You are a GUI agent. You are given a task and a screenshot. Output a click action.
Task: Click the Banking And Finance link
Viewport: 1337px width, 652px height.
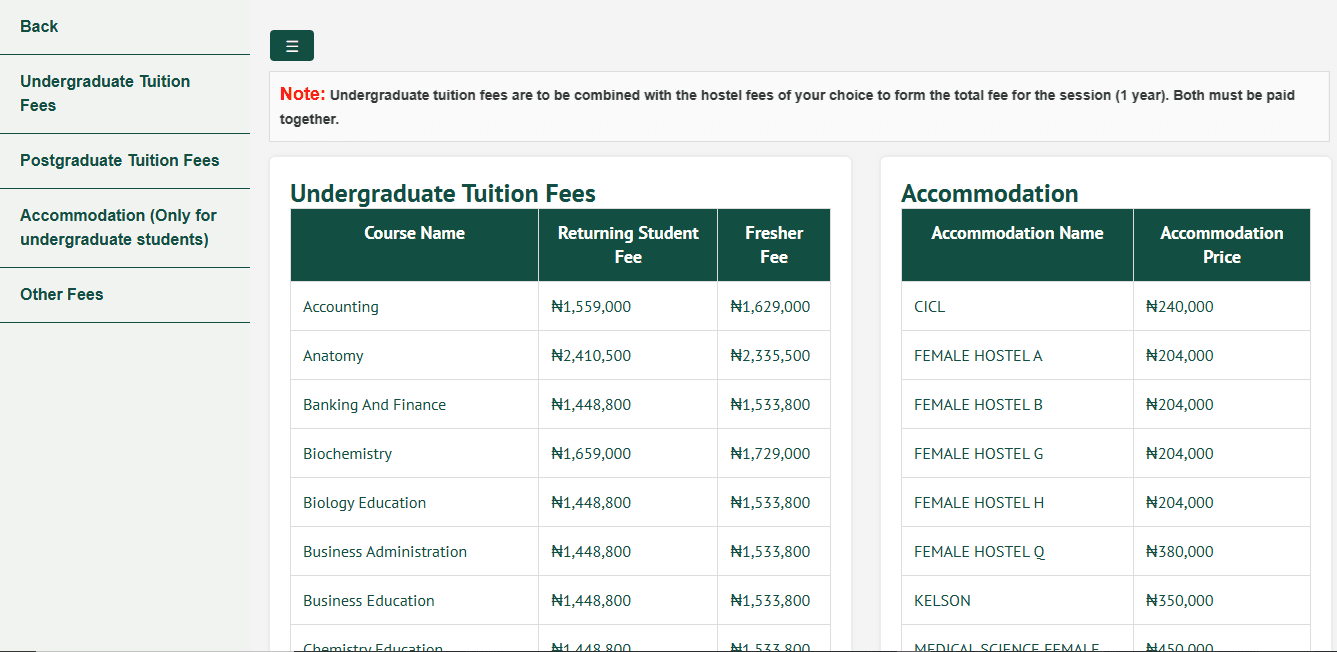[x=374, y=404]
